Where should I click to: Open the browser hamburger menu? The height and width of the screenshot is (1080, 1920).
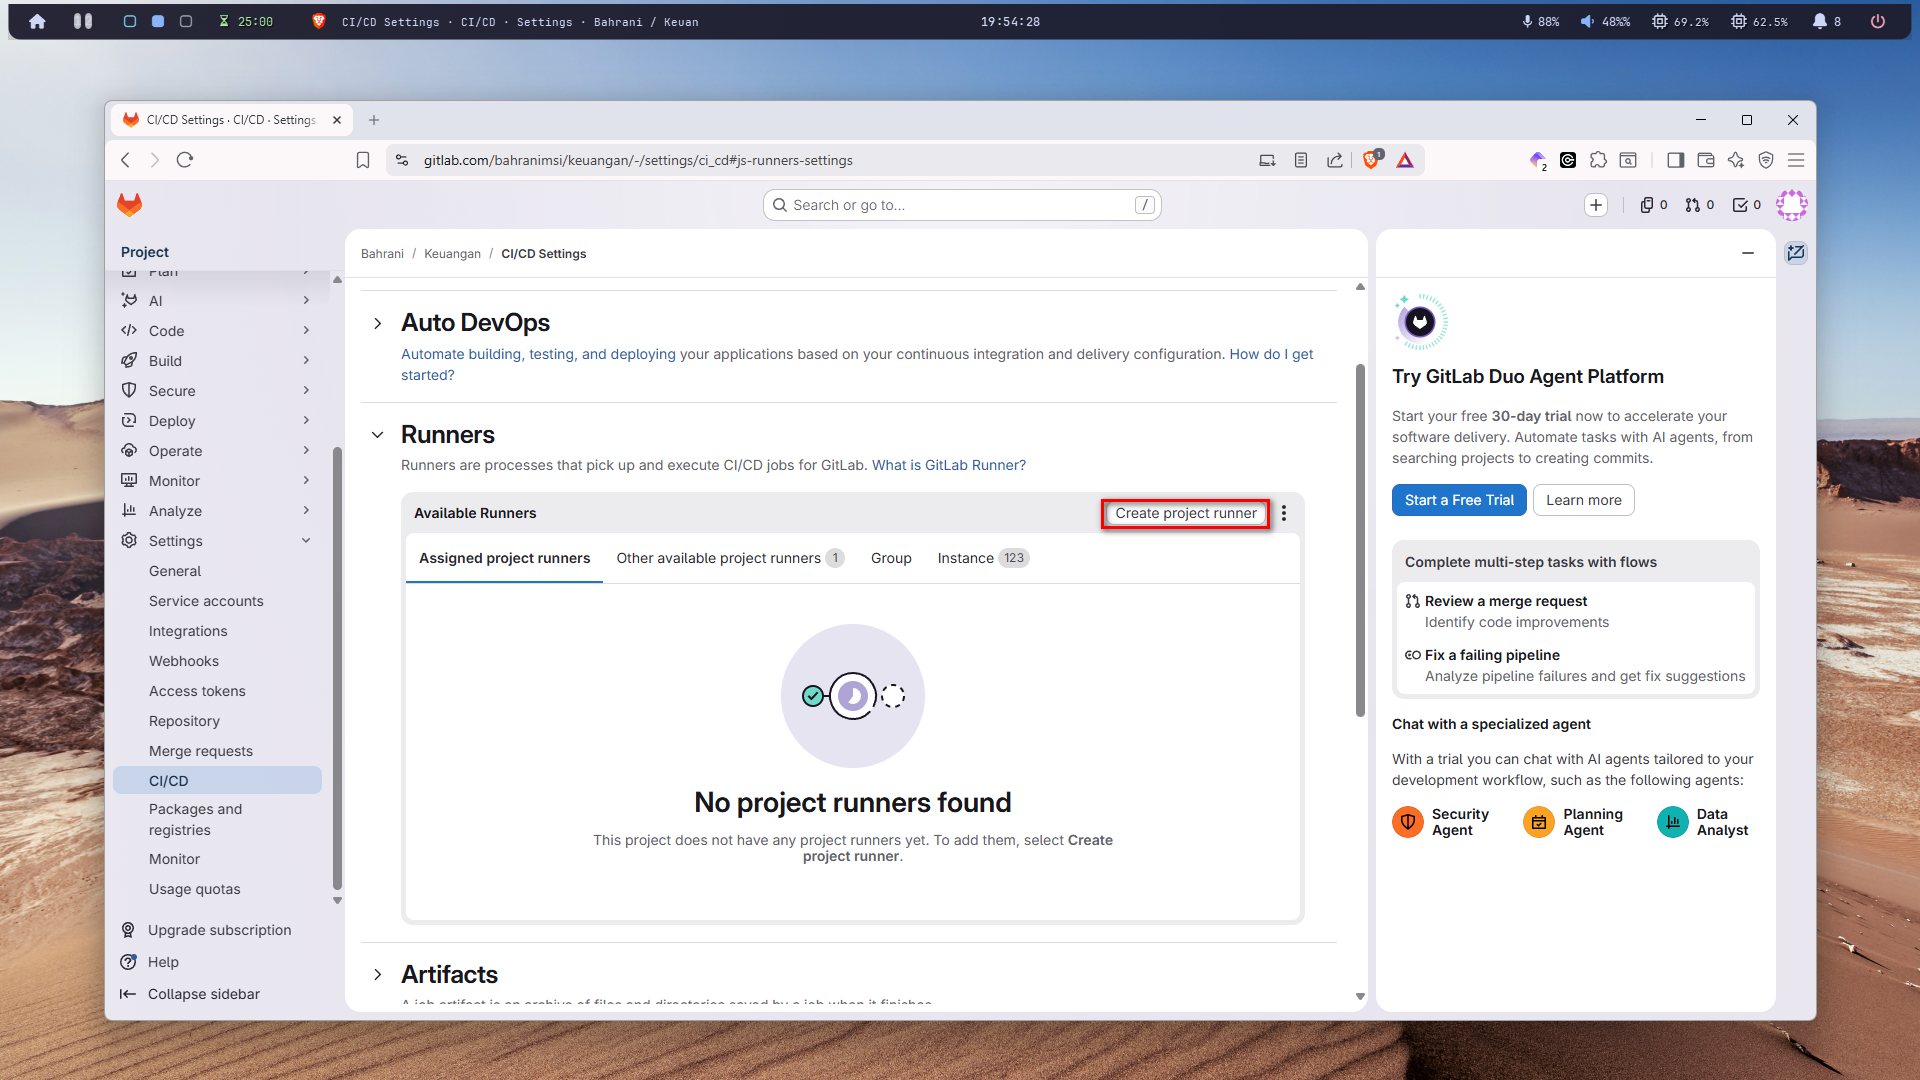tap(1796, 160)
